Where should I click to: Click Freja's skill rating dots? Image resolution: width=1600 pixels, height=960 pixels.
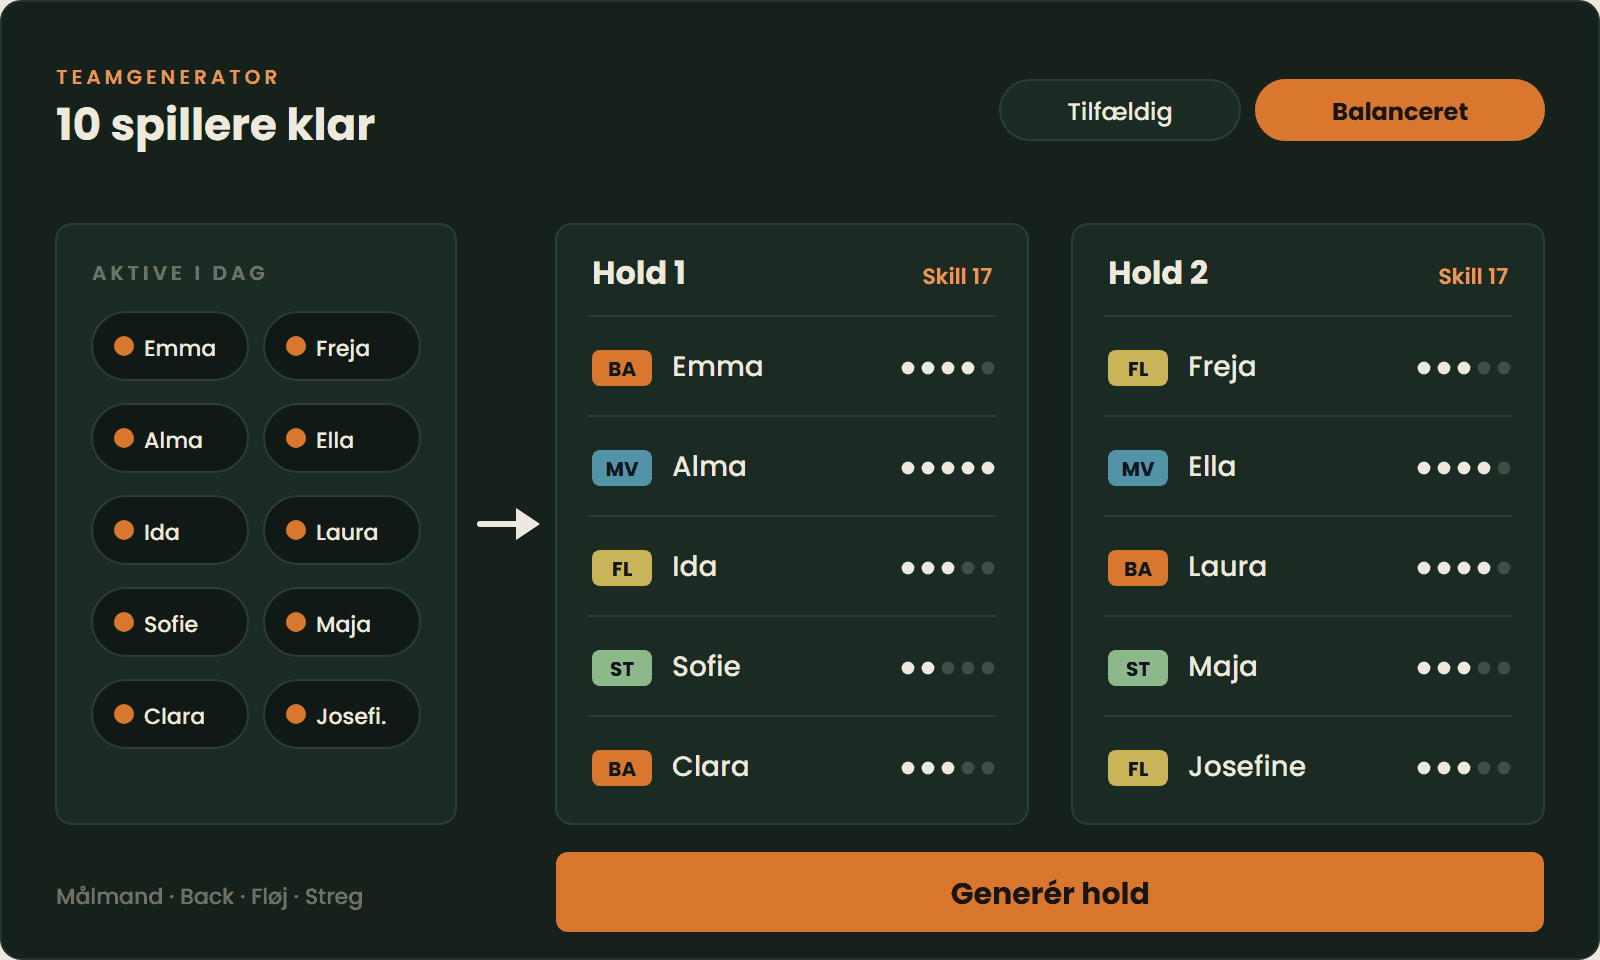pos(1464,368)
